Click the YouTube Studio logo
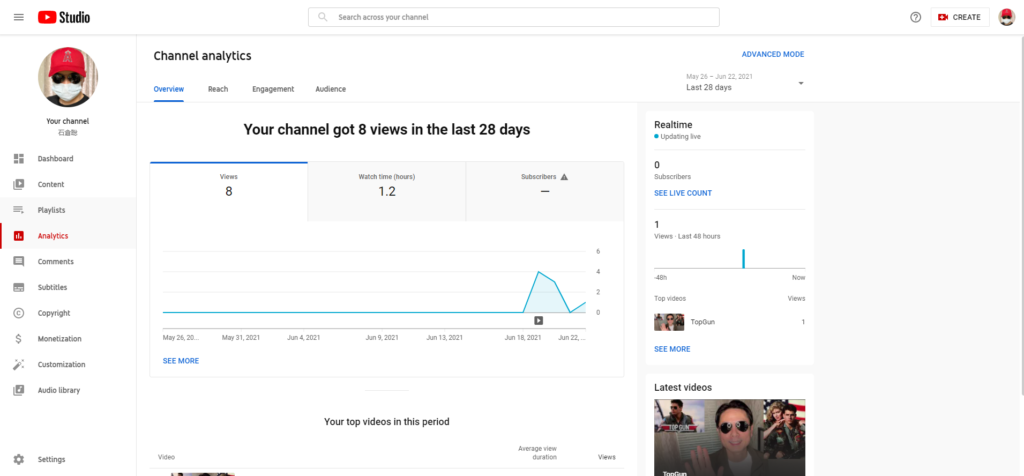The image size is (1024, 476). pyautogui.click(x=65, y=17)
